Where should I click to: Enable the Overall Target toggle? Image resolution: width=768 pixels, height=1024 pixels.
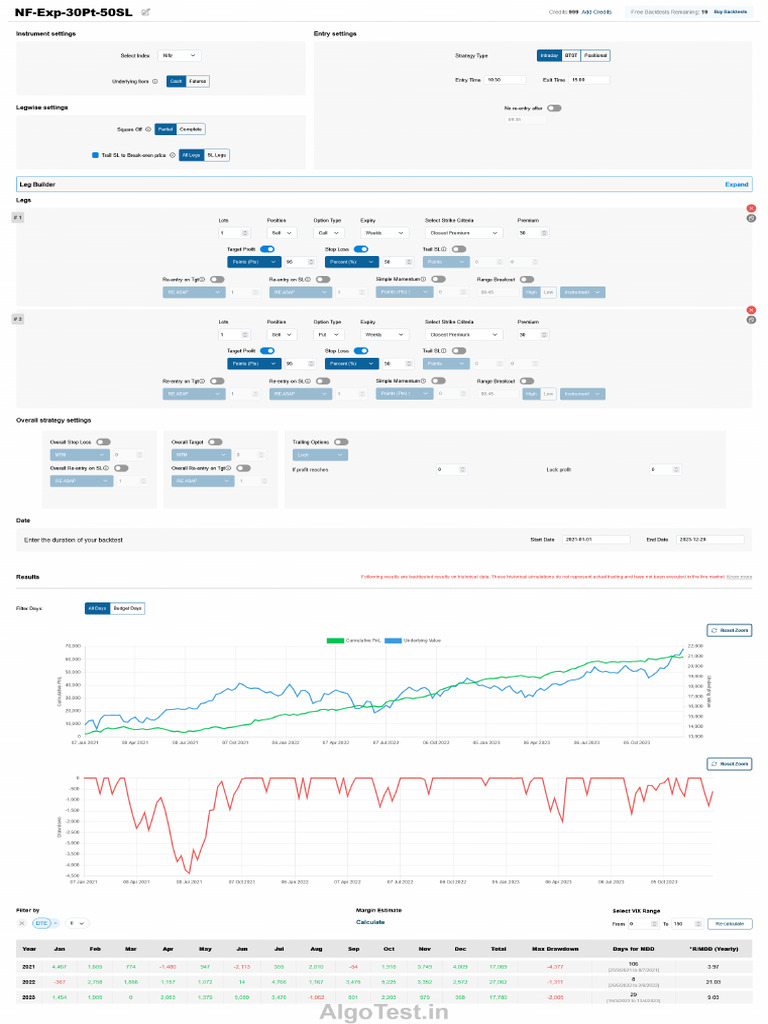[x=215, y=442]
